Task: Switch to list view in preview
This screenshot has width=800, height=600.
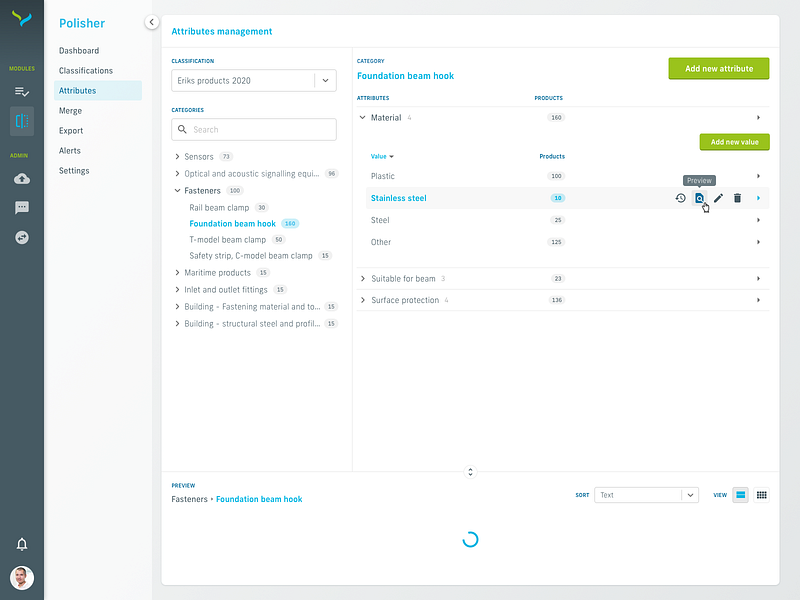Action: click(740, 495)
